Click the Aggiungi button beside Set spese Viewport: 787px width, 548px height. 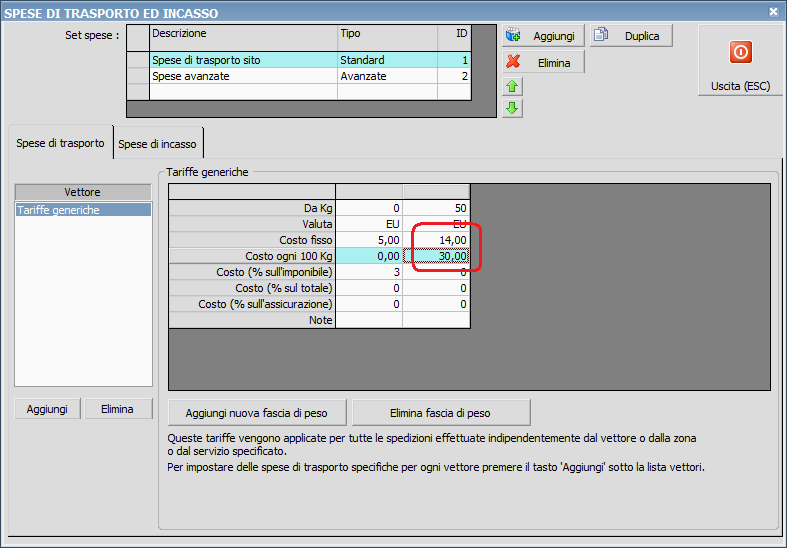tap(543, 36)
